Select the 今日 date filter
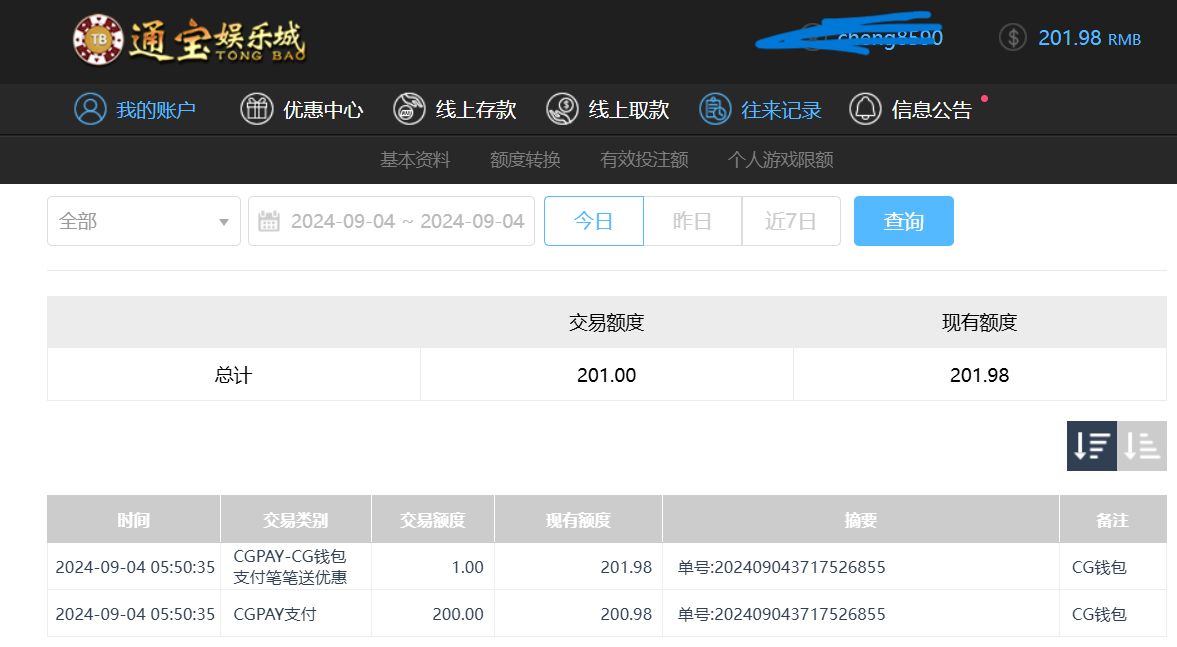 [x=594, y=221]
